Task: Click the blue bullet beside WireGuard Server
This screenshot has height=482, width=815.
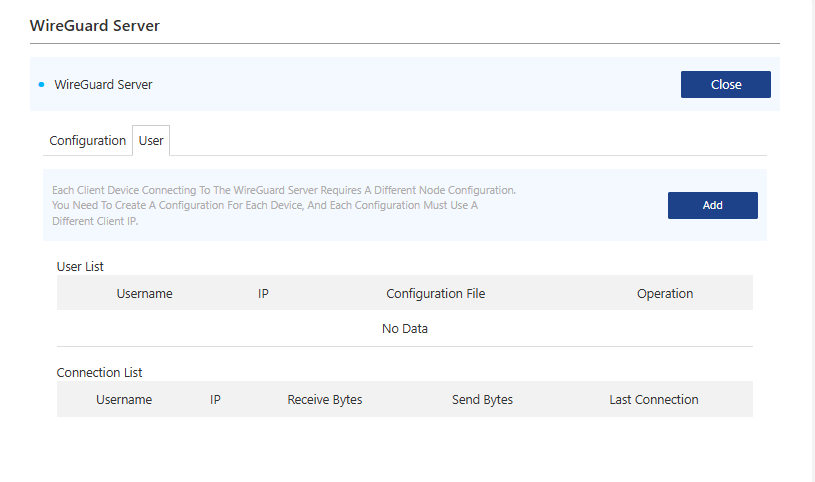Action: point(41,85)
